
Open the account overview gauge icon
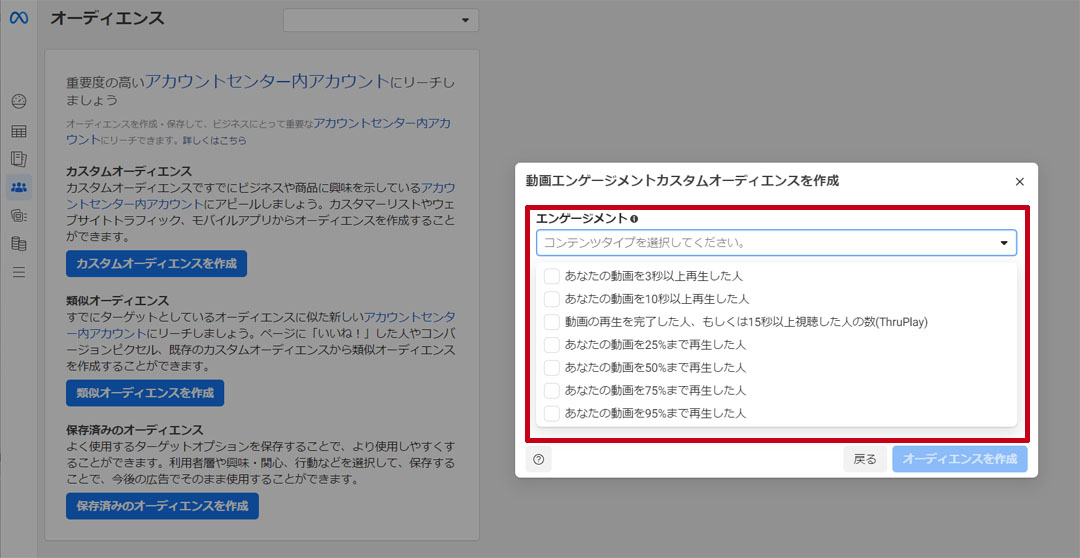click(19, 101)
